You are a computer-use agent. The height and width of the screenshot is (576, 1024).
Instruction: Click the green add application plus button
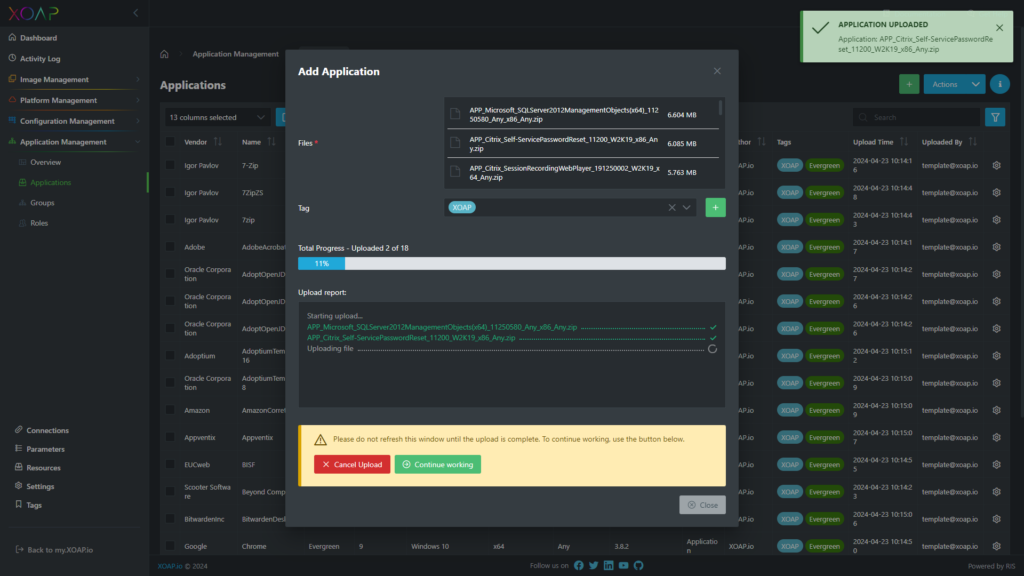tap(908, 84)
